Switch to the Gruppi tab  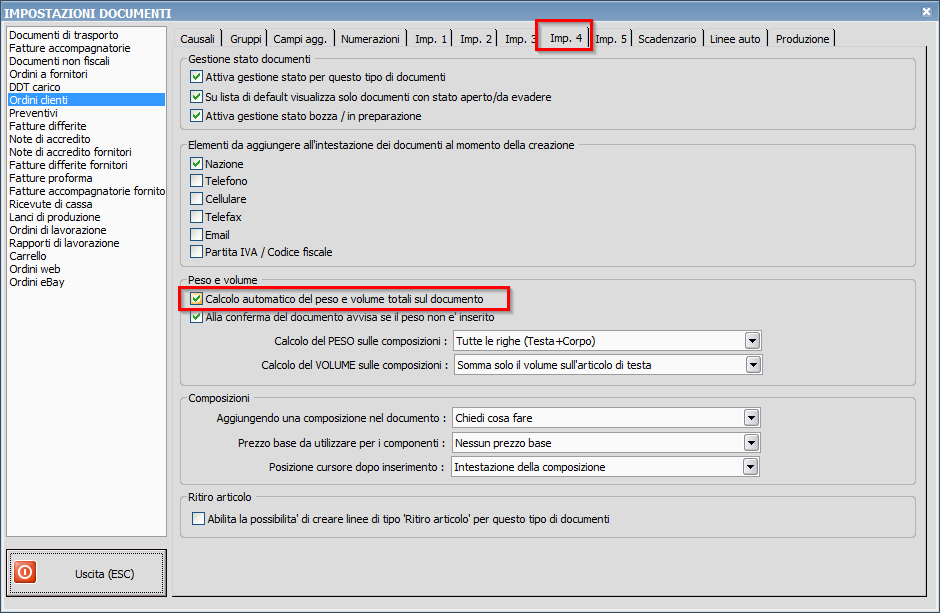(x=246, y=39)
